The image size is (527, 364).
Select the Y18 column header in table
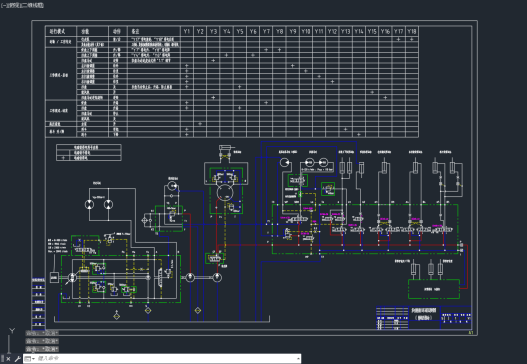coord(412,31)
